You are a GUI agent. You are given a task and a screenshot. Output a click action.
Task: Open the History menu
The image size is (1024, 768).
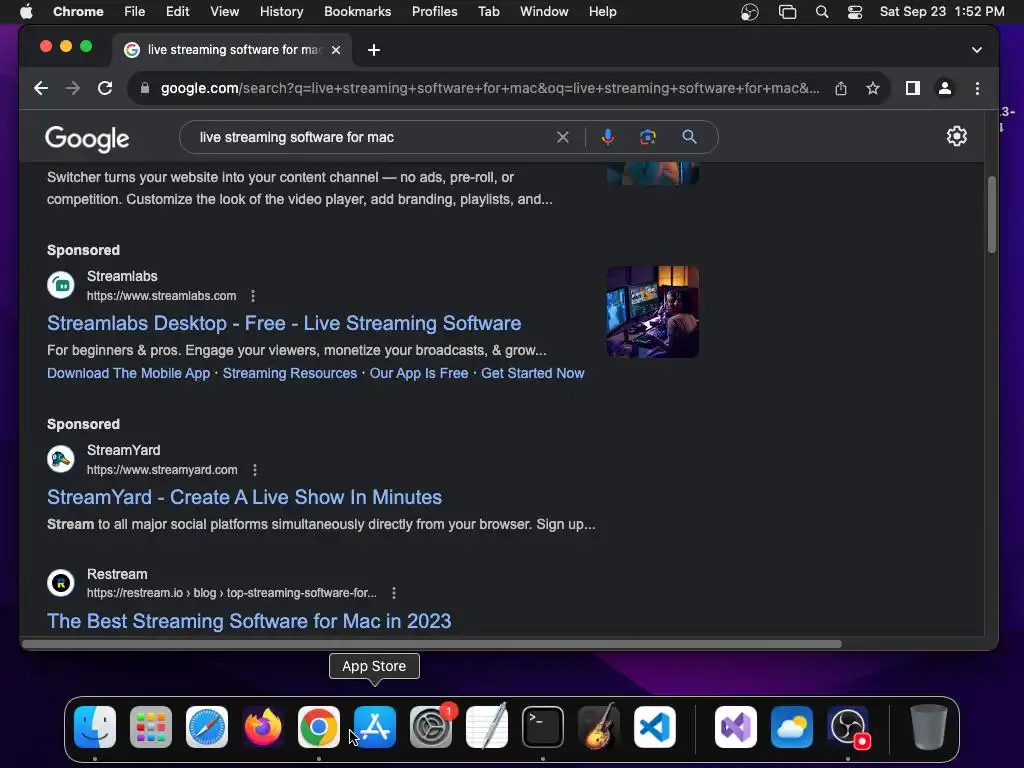281,12
